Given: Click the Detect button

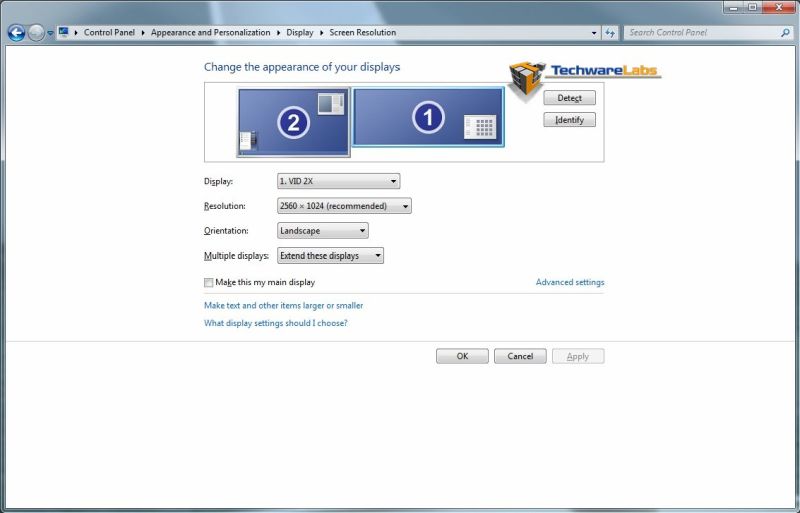Looking at the screenshot, I should point(569,97).
